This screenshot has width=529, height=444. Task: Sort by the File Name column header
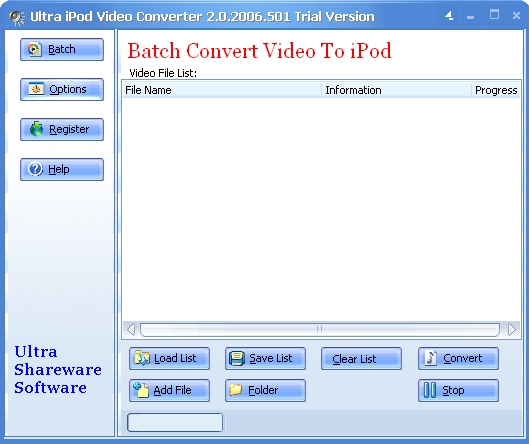pyautogui.click(x=222, y=90)
